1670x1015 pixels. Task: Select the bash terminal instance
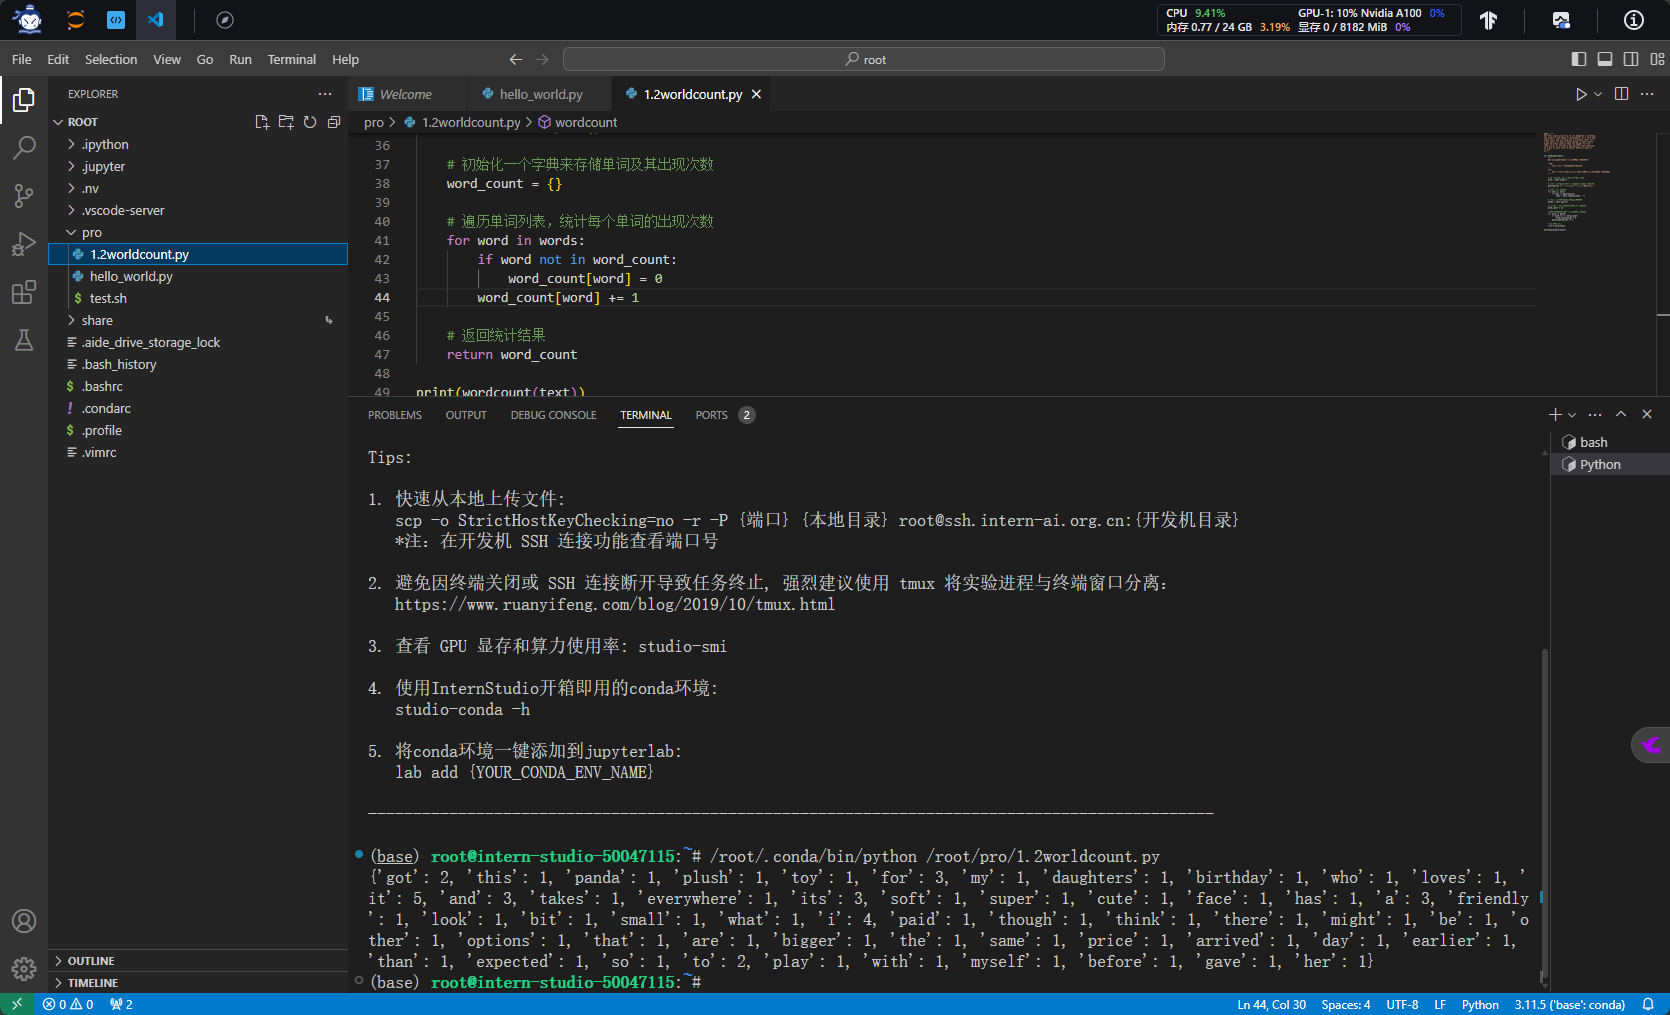click(x=1610, y=443)
